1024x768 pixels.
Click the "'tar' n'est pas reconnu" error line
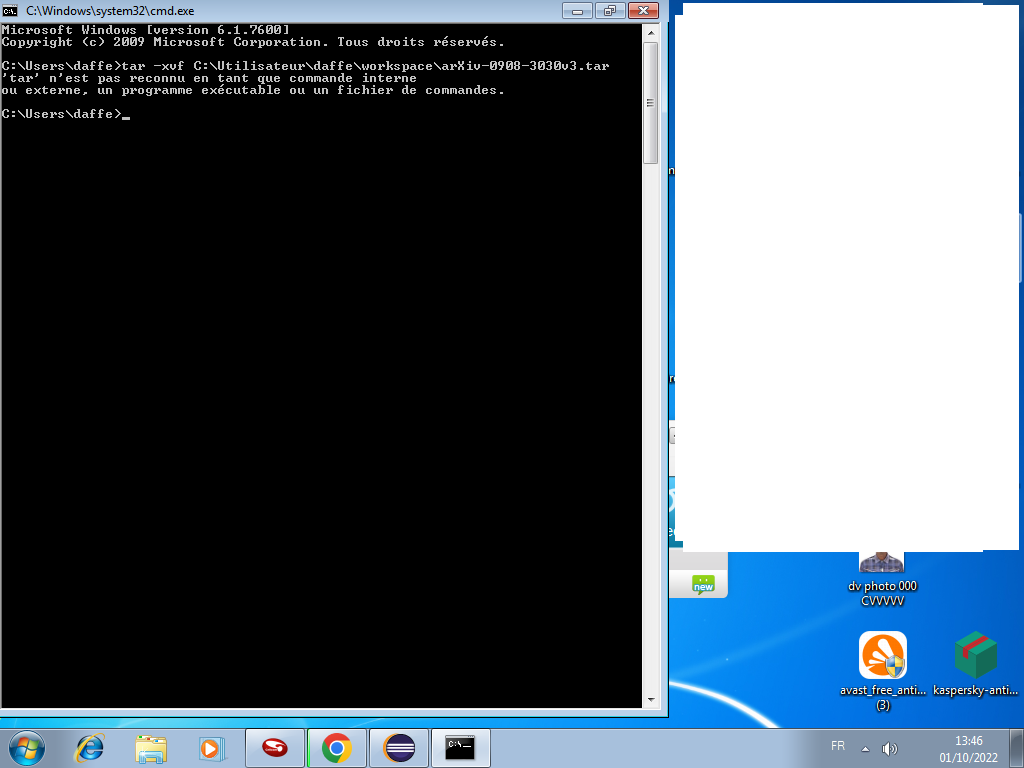click(x=209, y=78)
